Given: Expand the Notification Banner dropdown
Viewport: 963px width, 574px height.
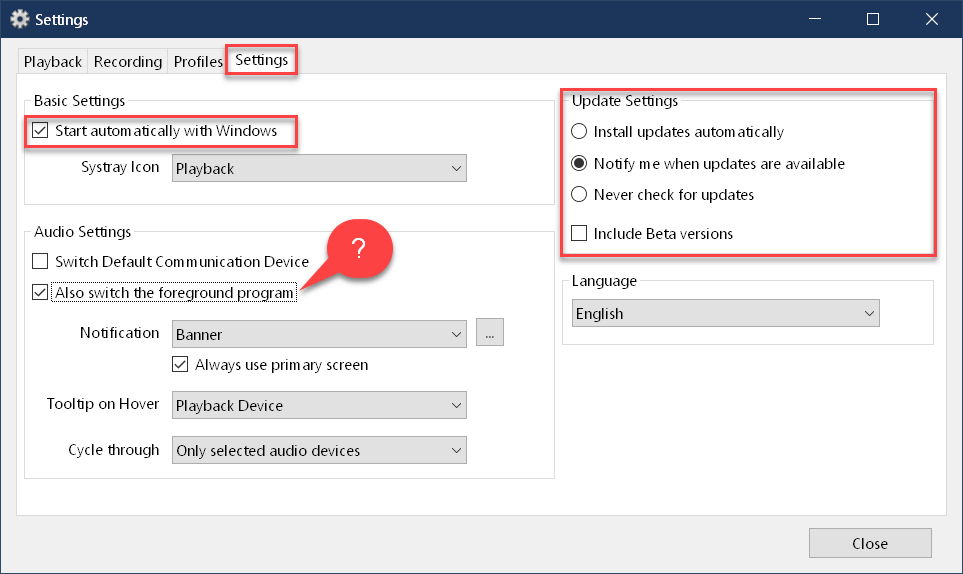Looking at the screenshot, I should point(319,334).
